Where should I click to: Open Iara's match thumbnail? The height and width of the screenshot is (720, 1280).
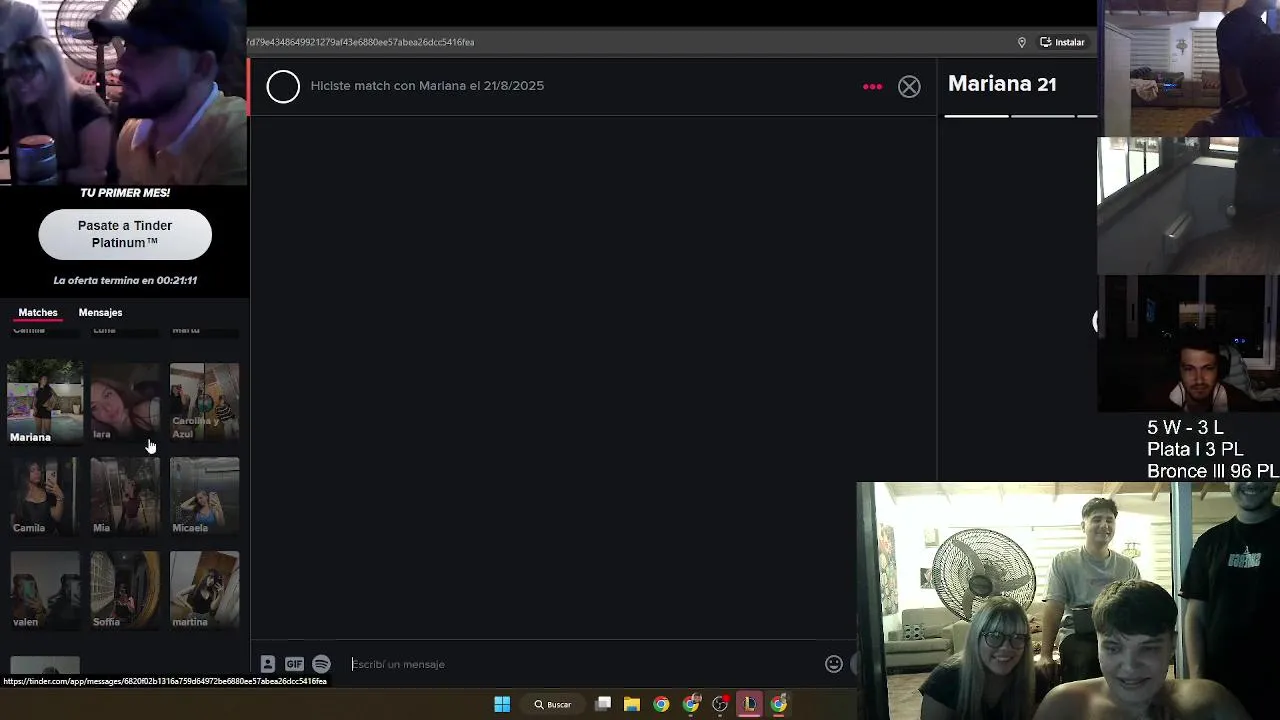[125, 402]
